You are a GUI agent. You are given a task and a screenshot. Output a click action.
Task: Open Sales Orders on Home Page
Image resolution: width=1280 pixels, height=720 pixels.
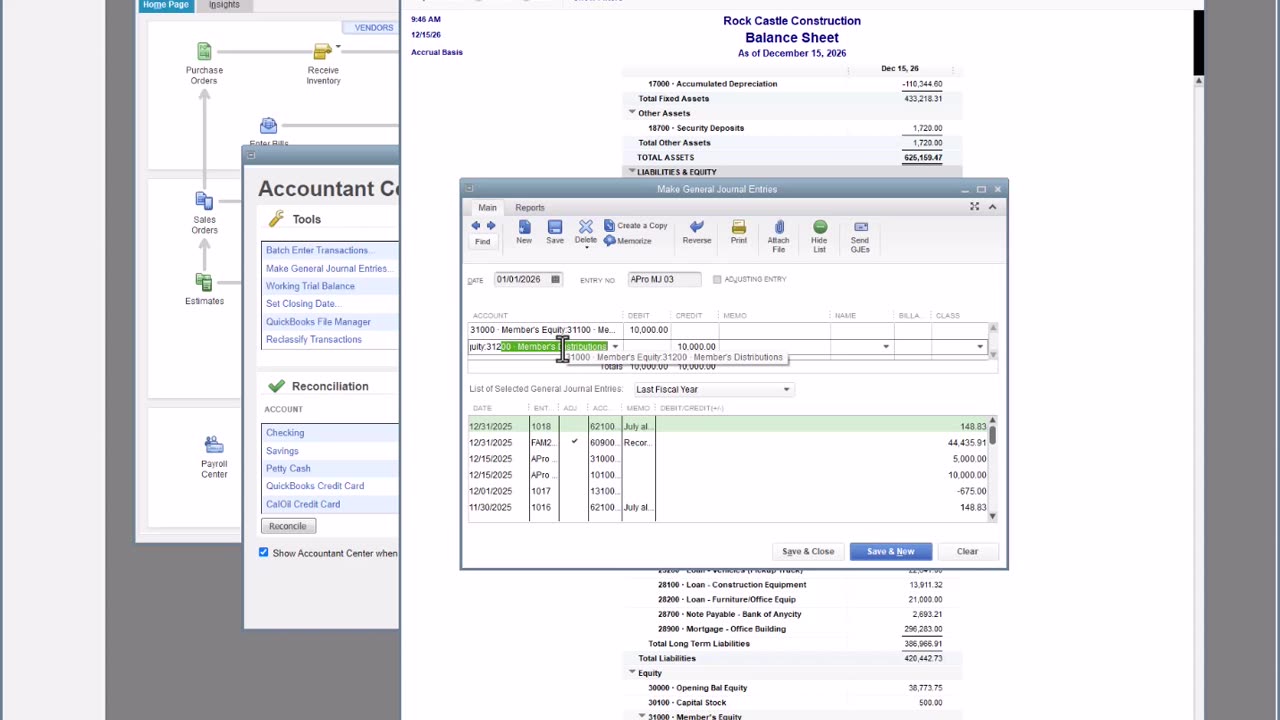point(204,213)
